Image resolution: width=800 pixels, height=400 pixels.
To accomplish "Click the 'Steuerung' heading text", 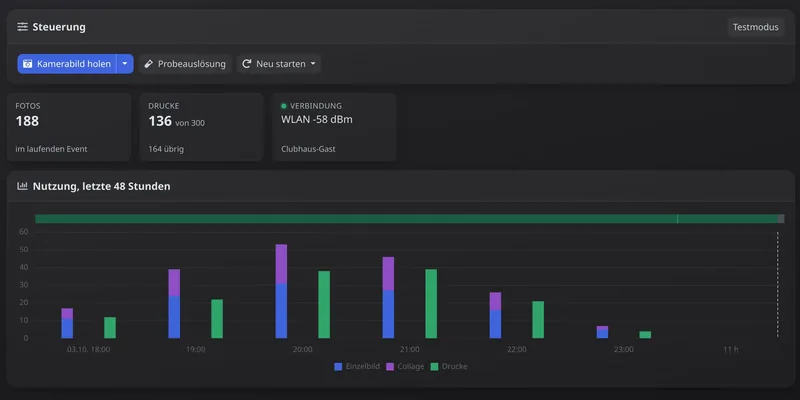I will pos(59,27).
